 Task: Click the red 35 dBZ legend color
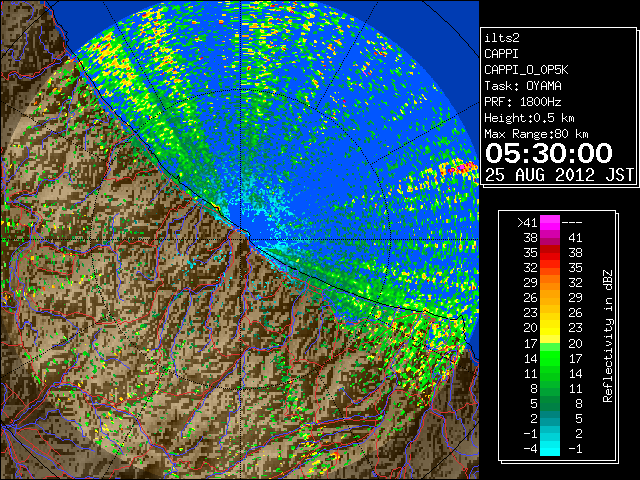(x=550, y=253)
